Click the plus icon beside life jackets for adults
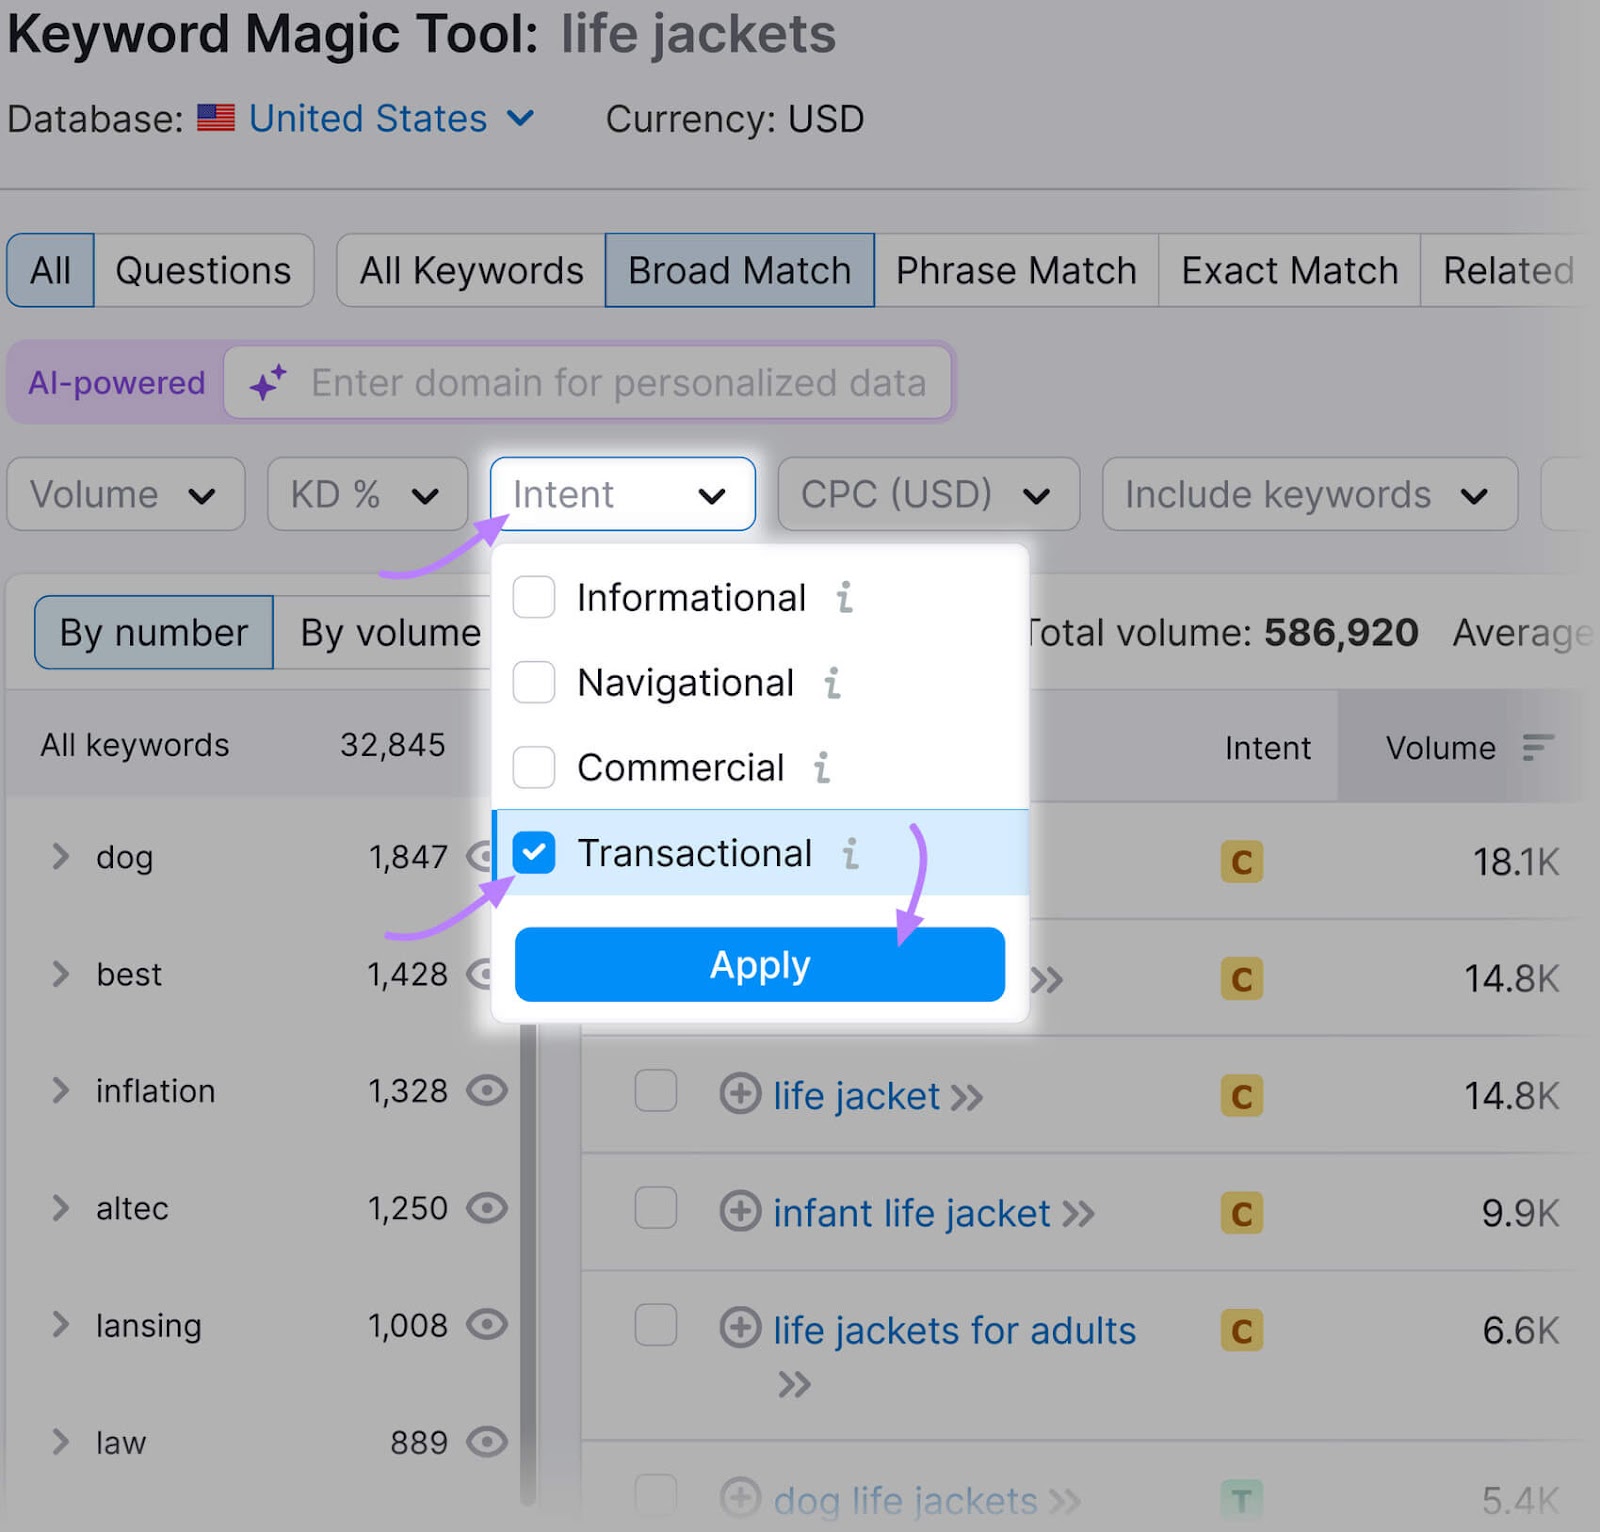This screenshot has height=1532, width=1600. [x=740, y=1328]
